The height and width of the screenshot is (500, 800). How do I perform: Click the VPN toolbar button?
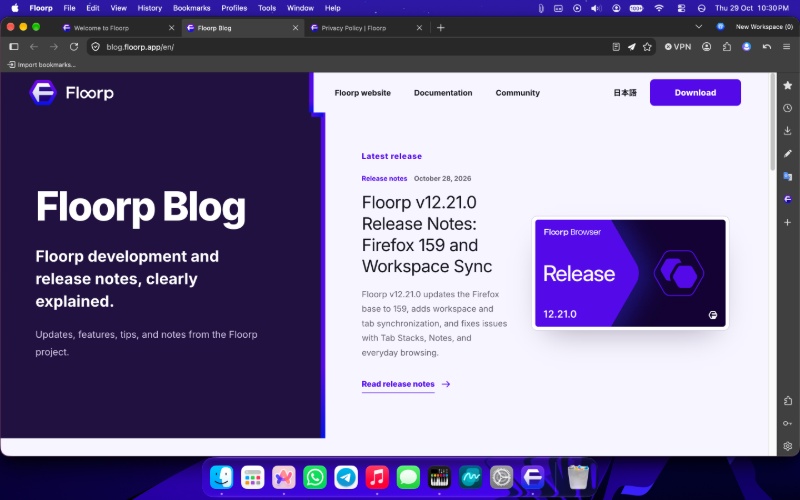click(678, 47)
